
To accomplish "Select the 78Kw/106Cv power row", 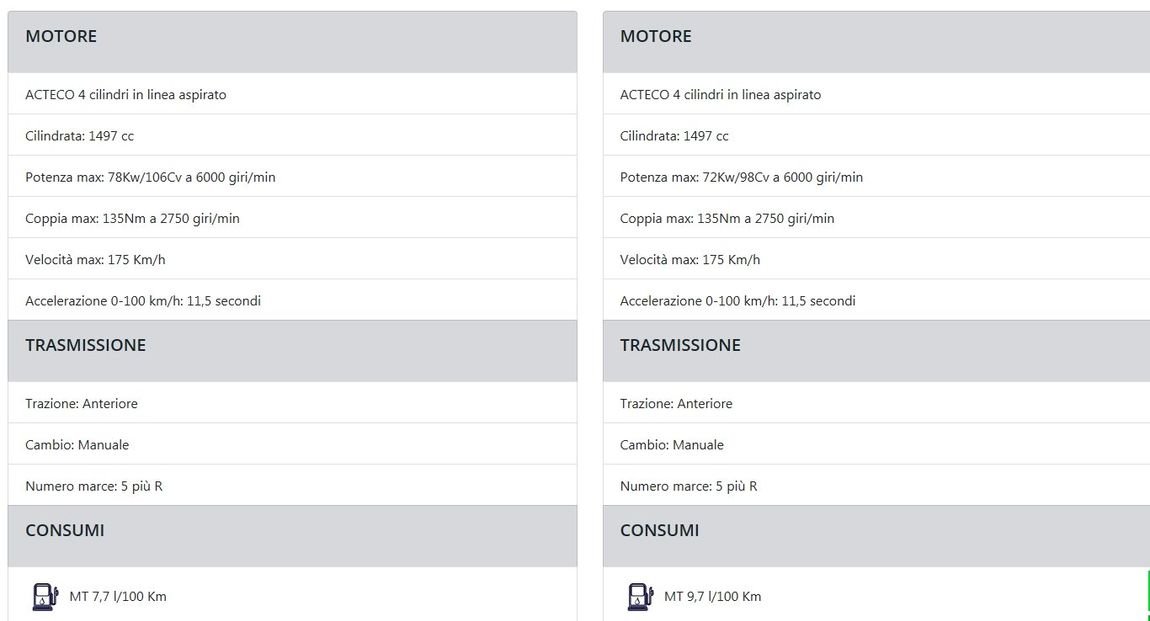I will (292, 177).
